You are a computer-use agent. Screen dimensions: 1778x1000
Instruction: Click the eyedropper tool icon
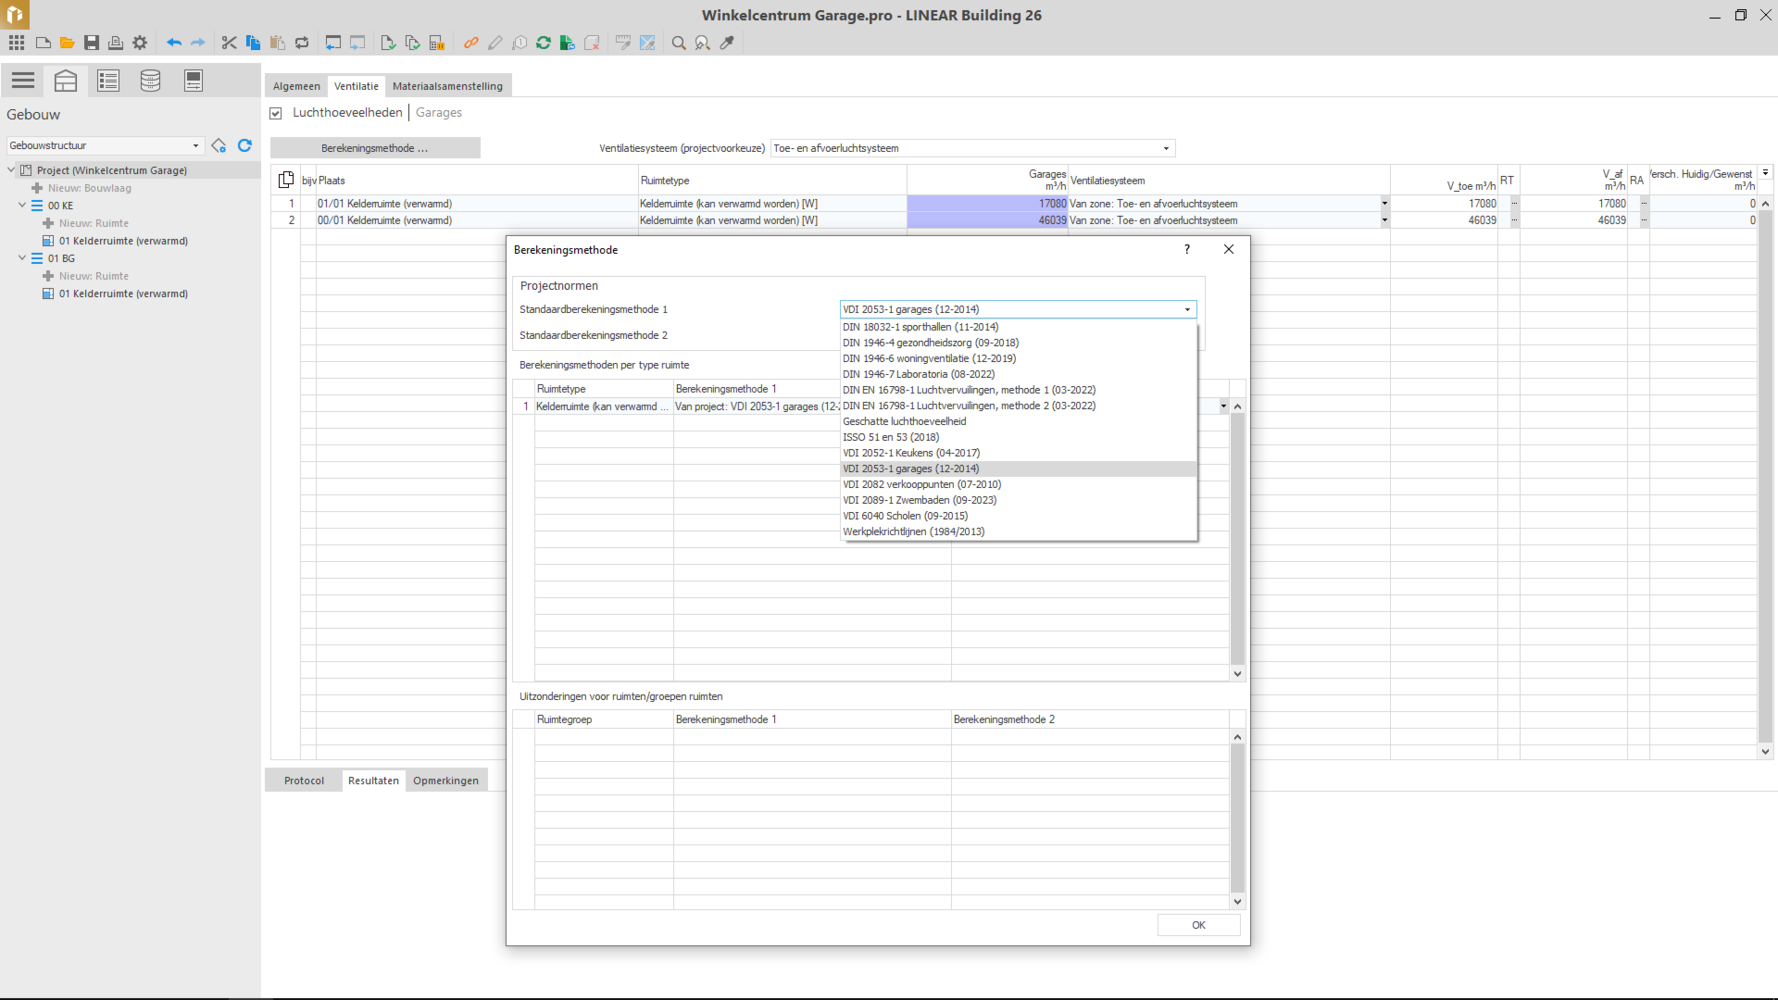727,43
